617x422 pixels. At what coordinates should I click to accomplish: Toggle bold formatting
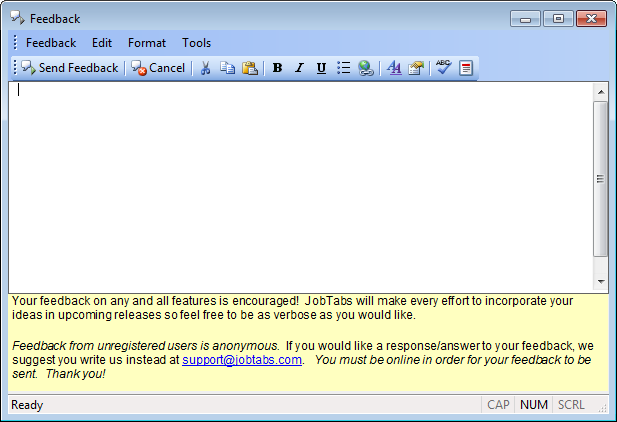[277, 68]
